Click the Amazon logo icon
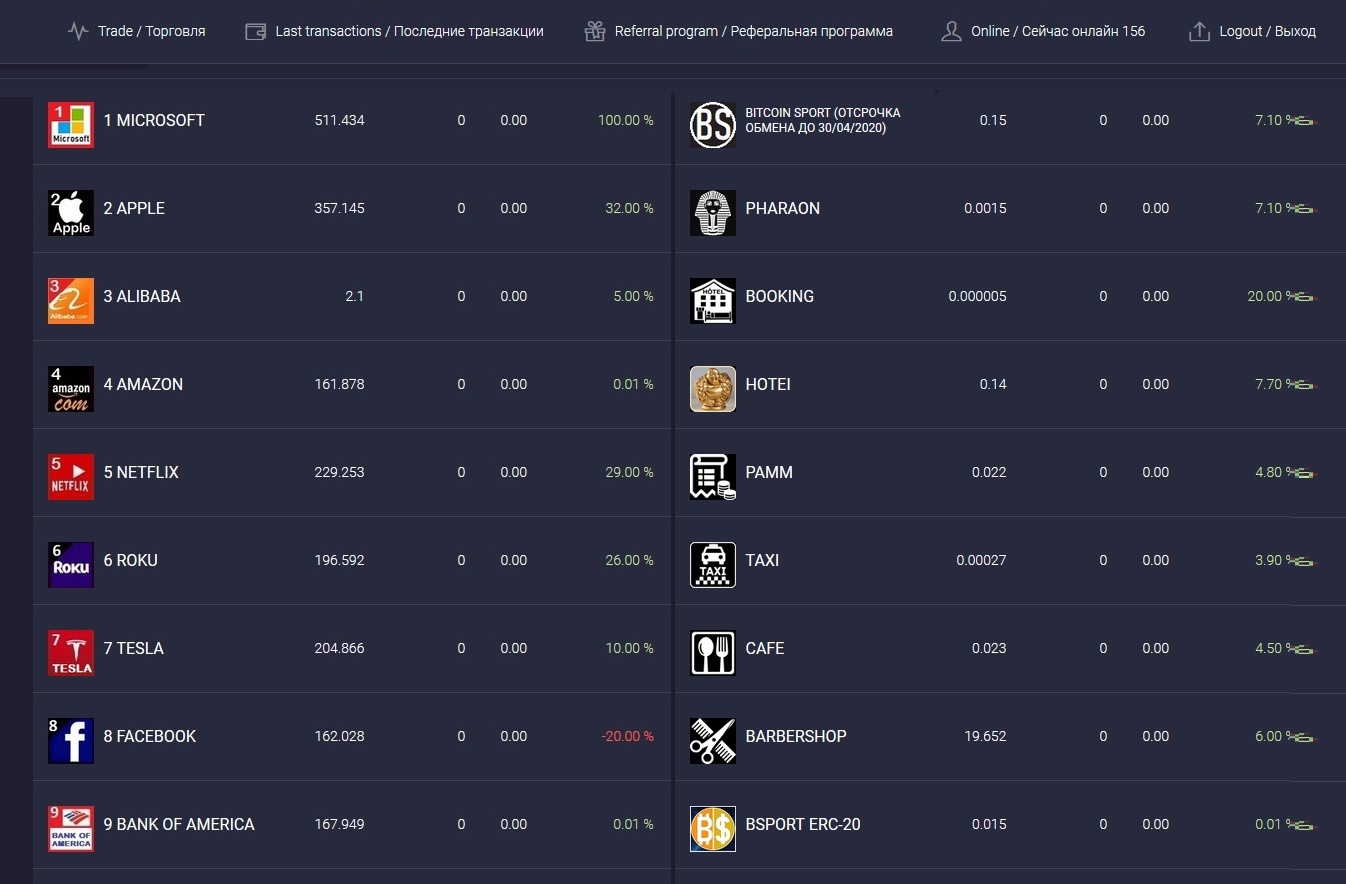This screenshot has width=1346, height=884. 71,389
